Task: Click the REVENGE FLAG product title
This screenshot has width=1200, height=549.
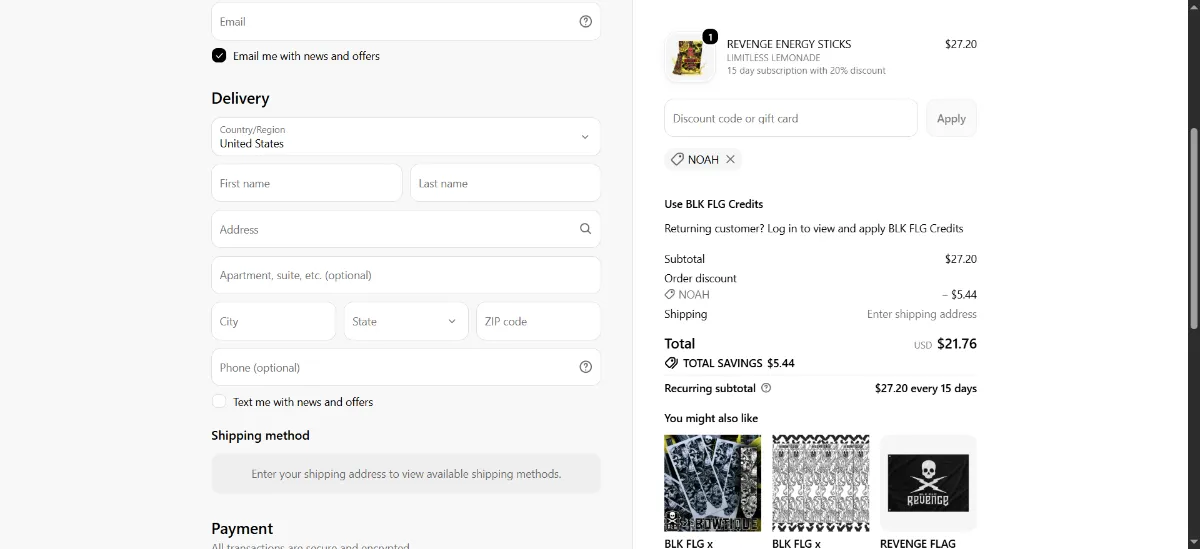Action: pyautogui.click(x=918, y=543)
